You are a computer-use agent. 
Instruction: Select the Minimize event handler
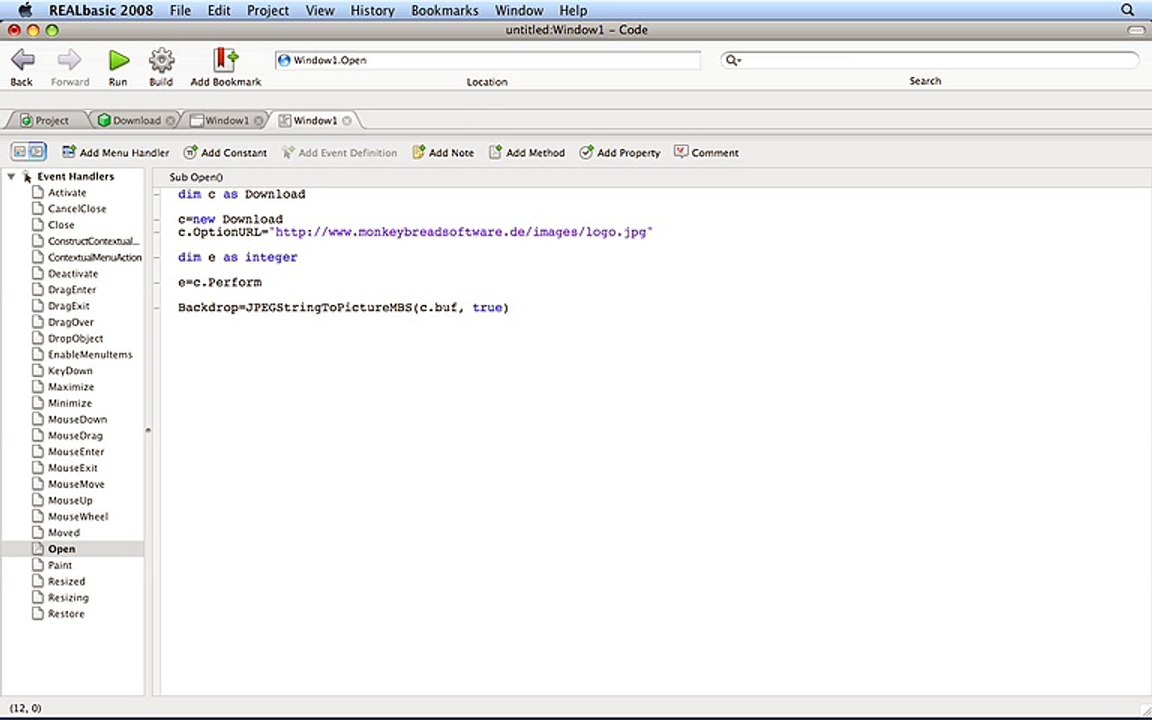(x=72, y=403)
